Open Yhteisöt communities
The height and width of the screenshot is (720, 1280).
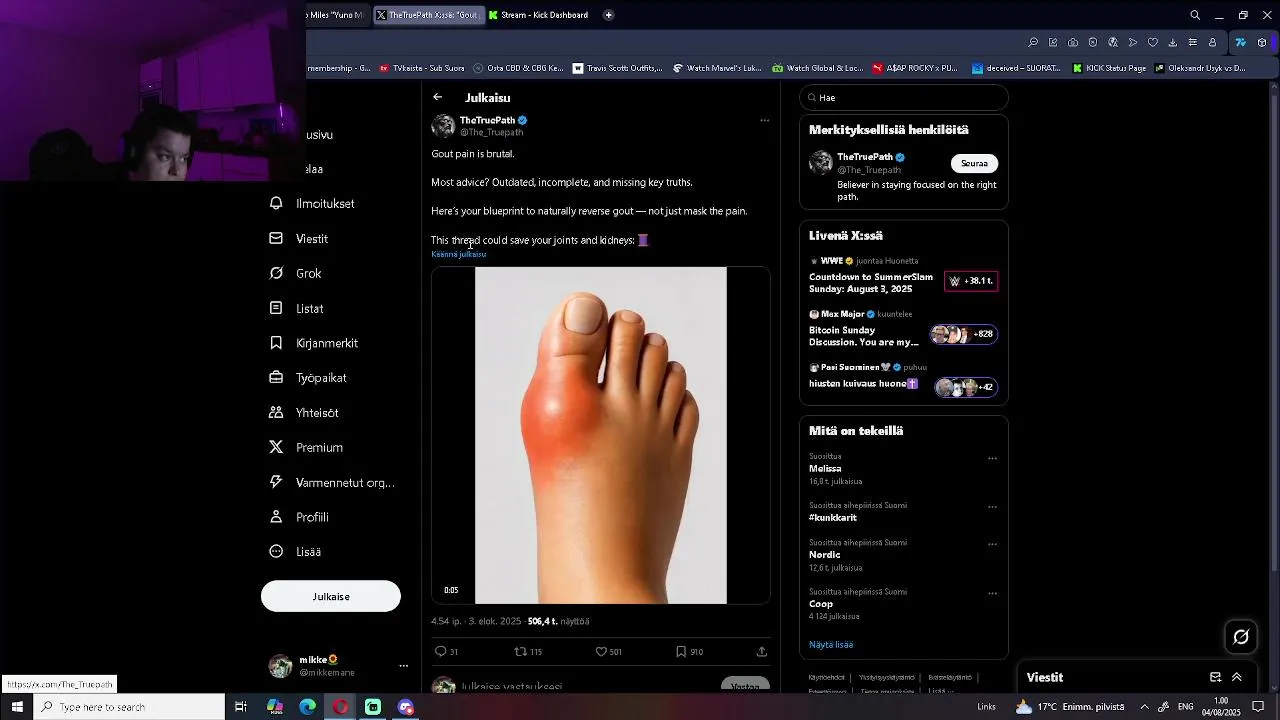point(304,413)
